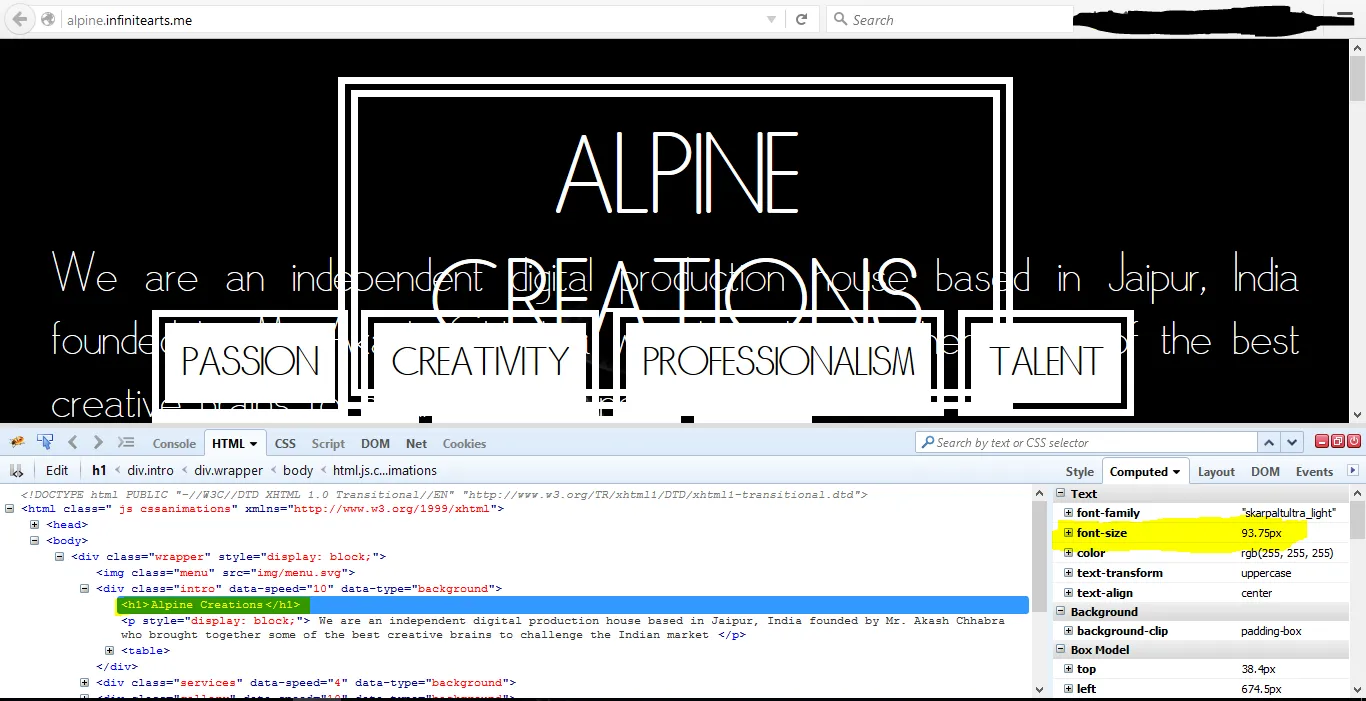Click the break on mutate icon
Image resolution: width=1366 pixels, height=701 pixels.
pos(17,470)
